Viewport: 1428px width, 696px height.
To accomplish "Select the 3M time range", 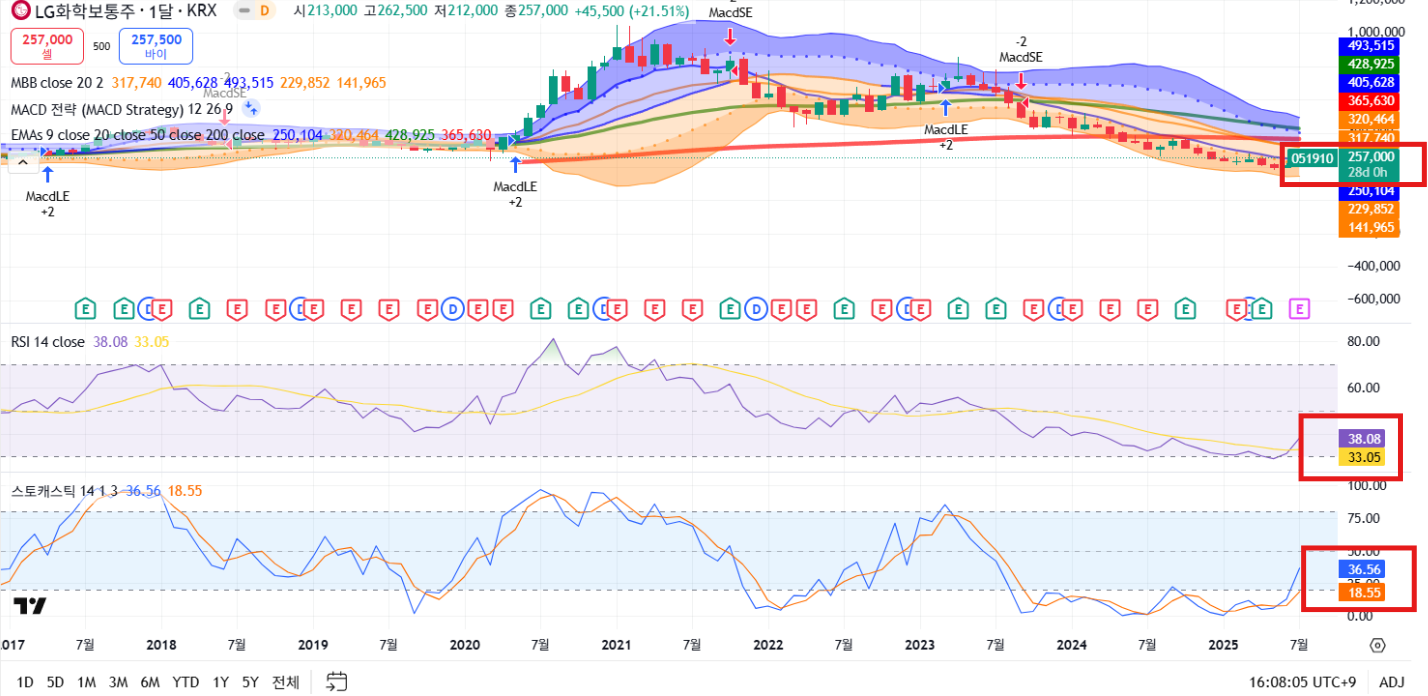I will pyautogui.click(x=118, y=682).
